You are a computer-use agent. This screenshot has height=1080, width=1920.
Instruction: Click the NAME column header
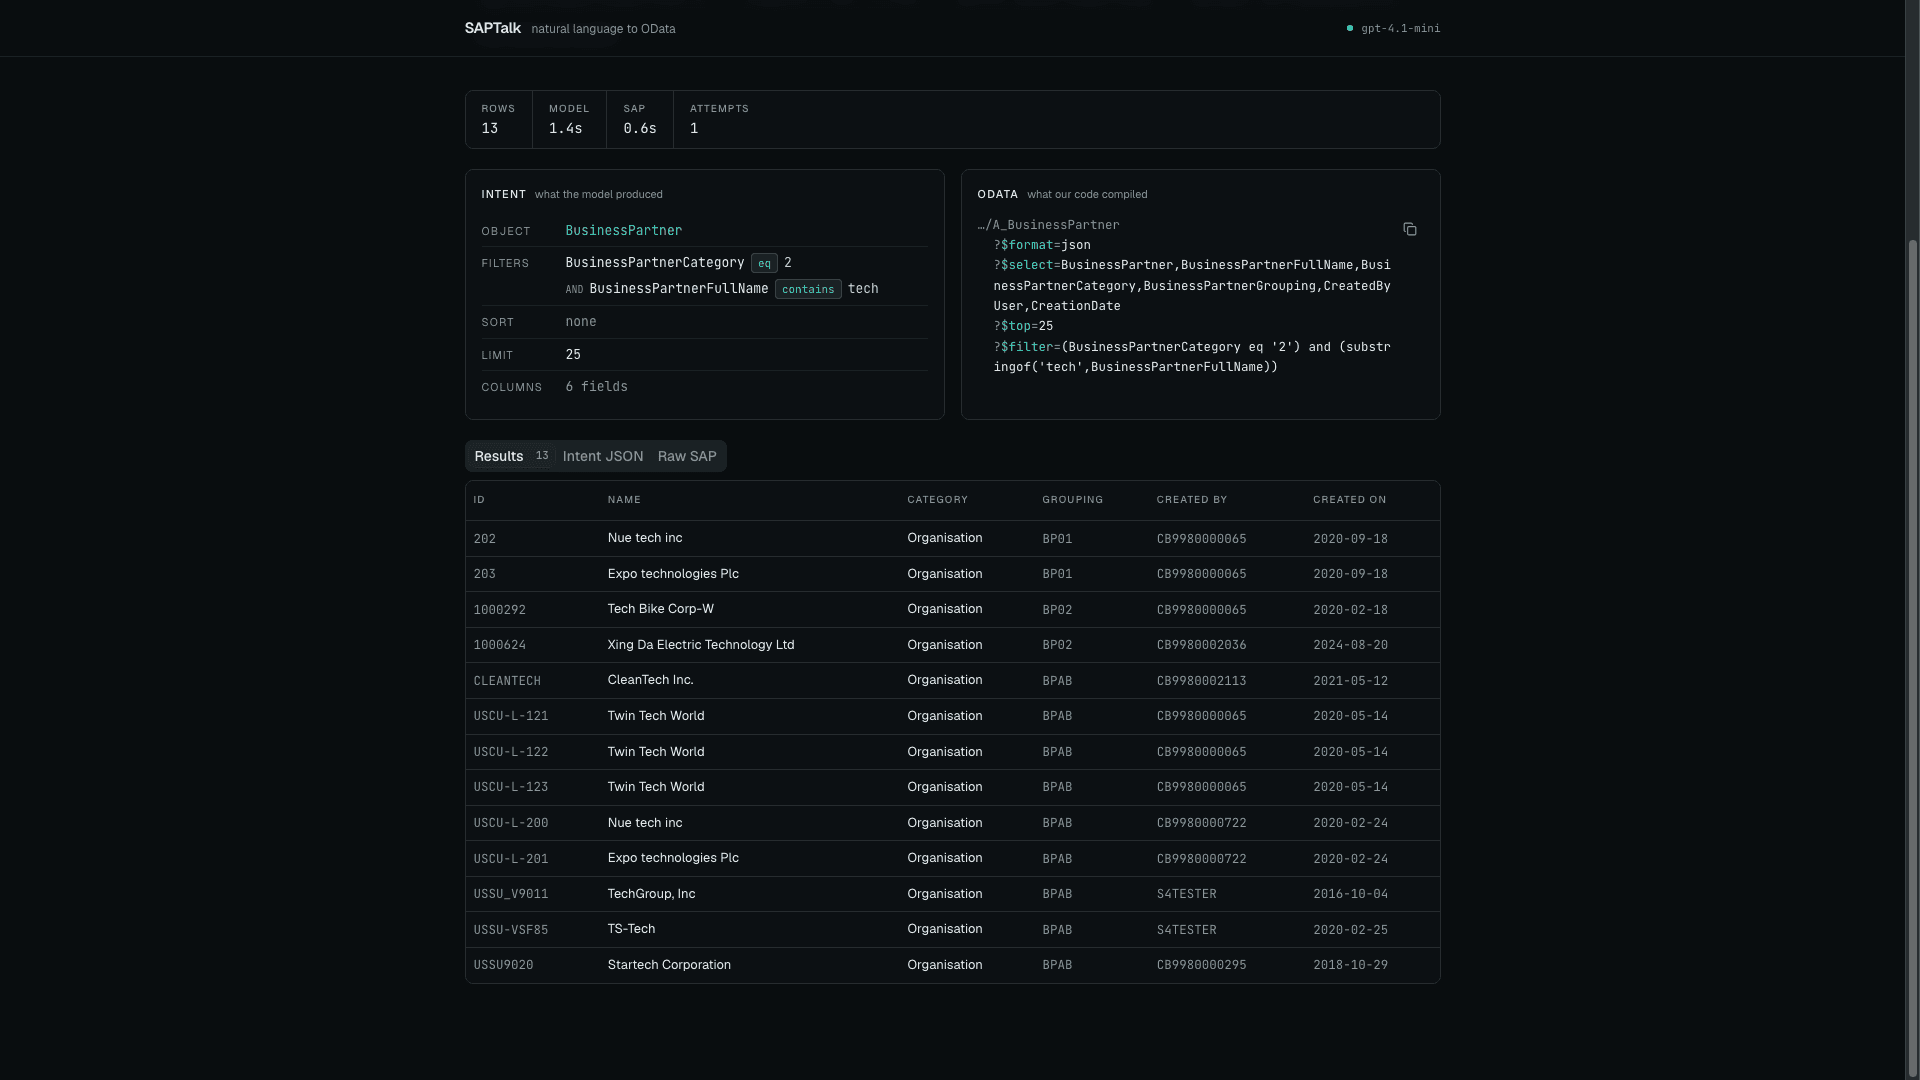pos(624,500)
